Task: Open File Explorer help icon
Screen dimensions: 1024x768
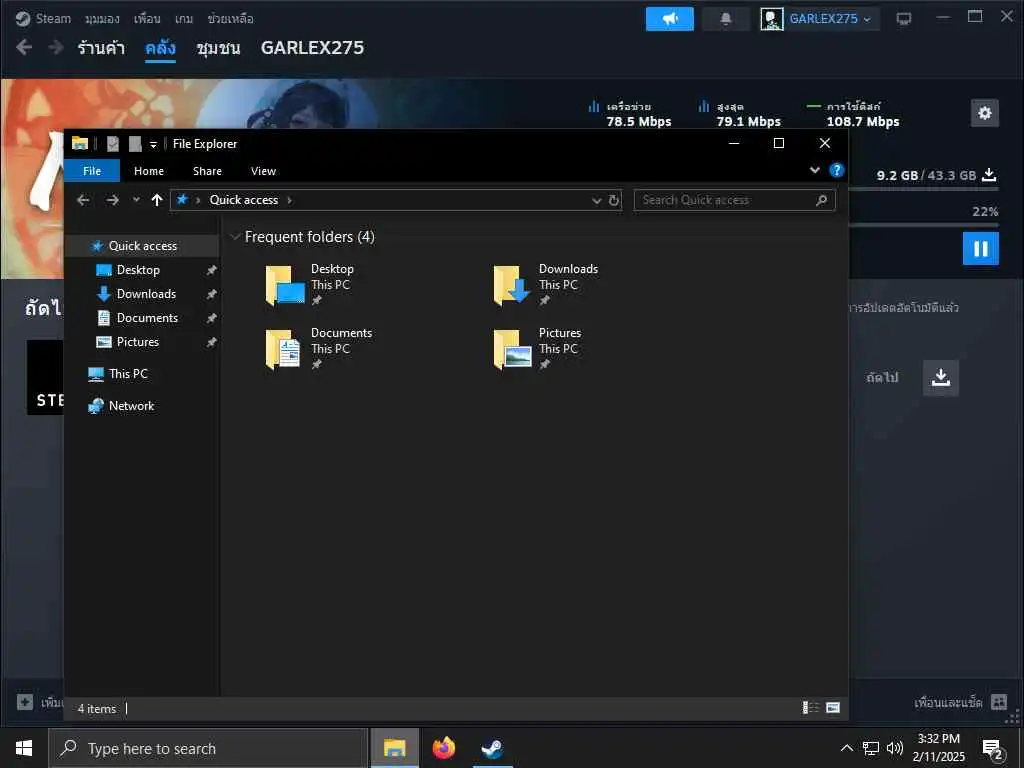Action: 837,170
